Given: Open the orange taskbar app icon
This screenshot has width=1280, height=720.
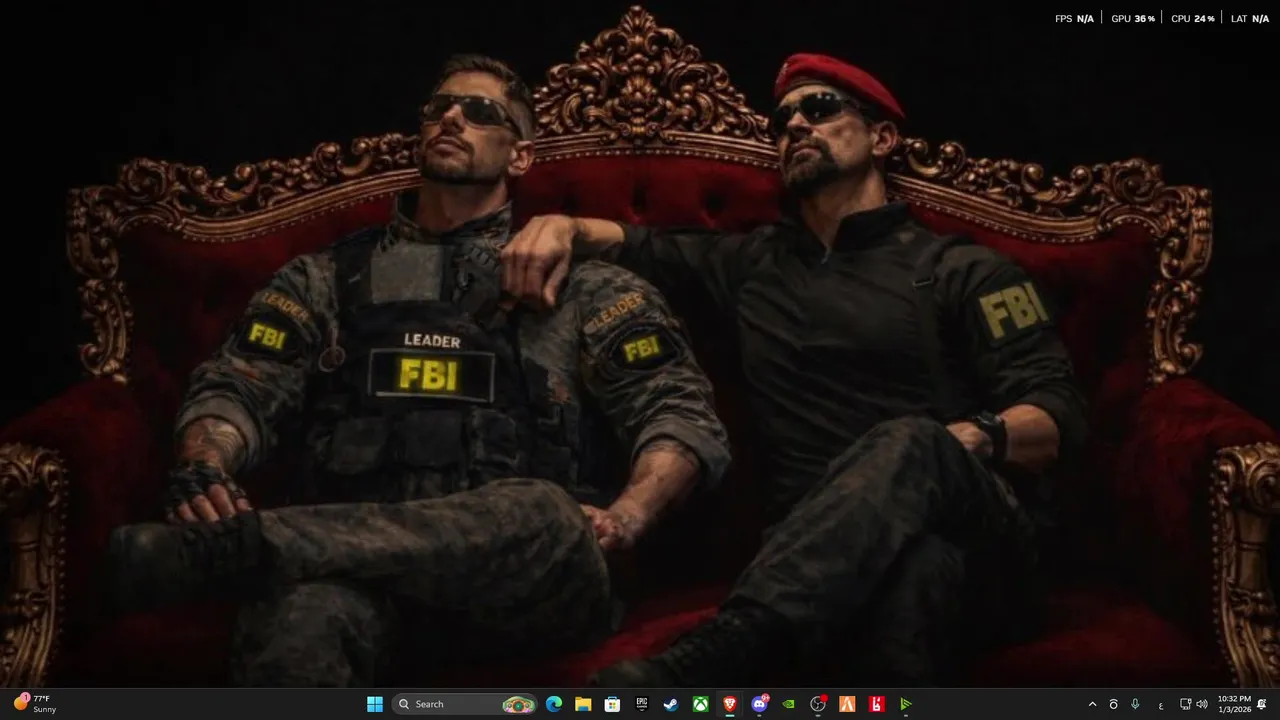Looking at the screenshot, I should point(847,704).
